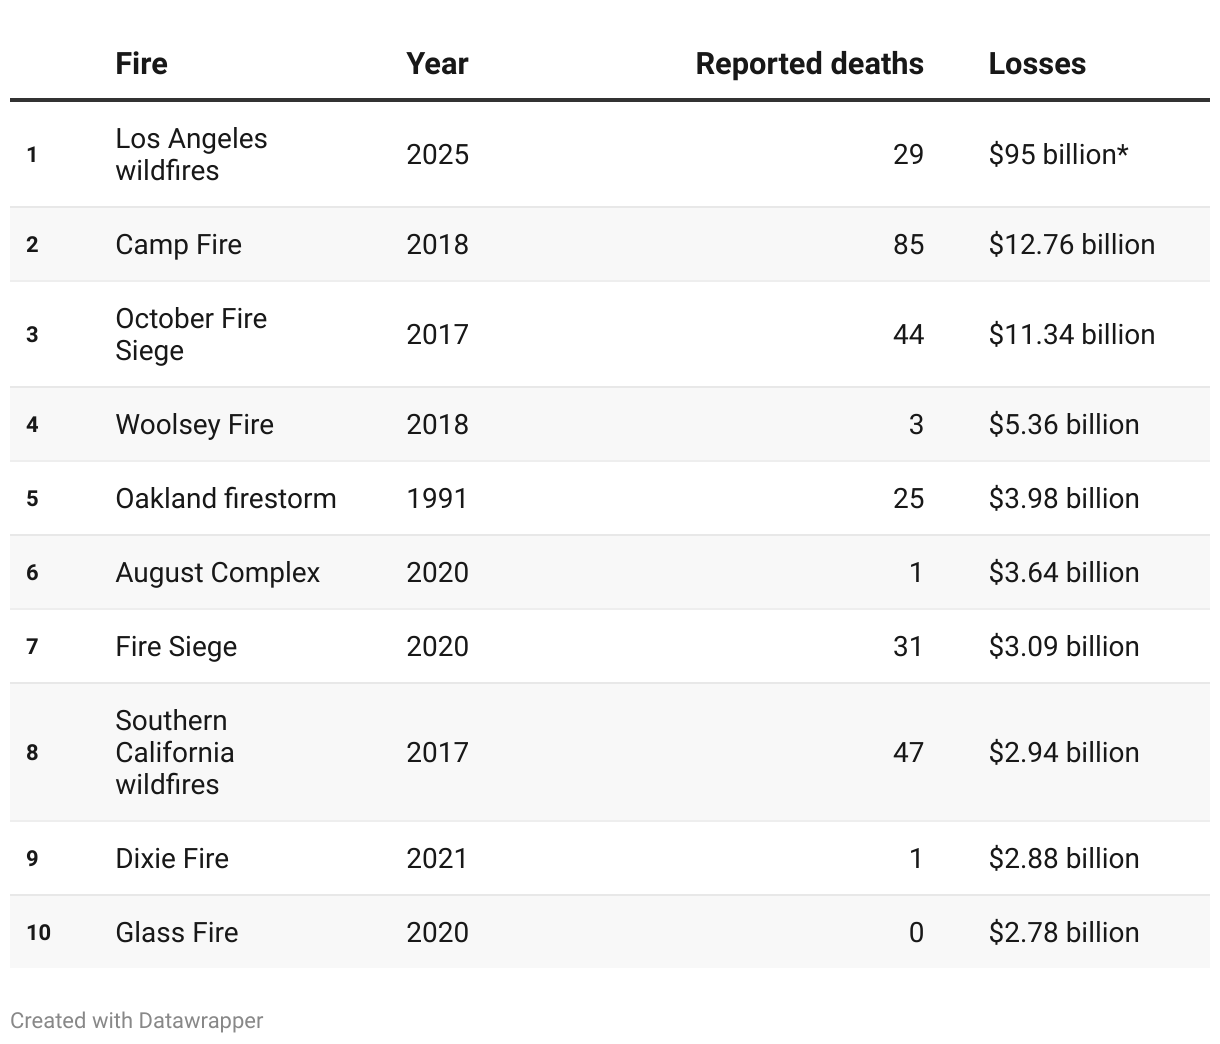Select the August Complex cell
Image resolution: width=1220 pixels, height=1044 pixels.
[217, 573]
